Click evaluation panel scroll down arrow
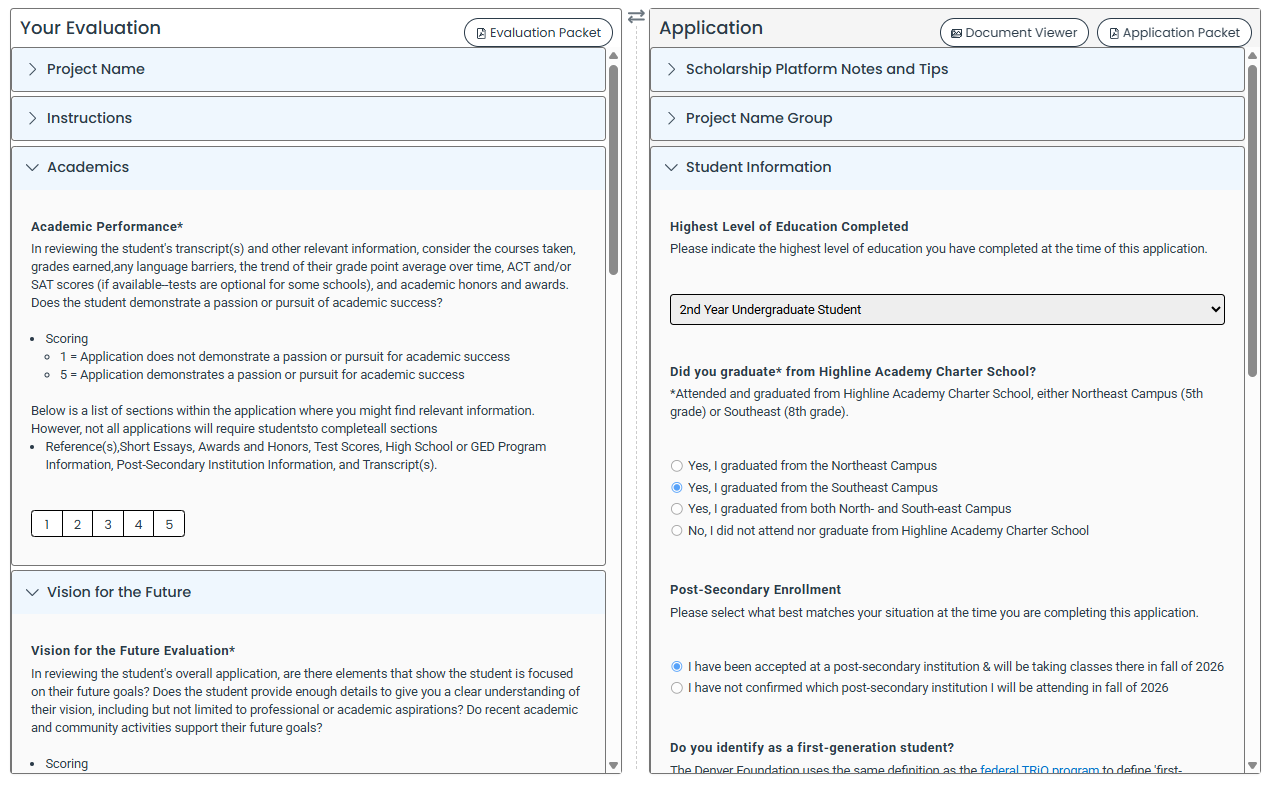This screenshot has height=786, width=1271. pos(613,766)
